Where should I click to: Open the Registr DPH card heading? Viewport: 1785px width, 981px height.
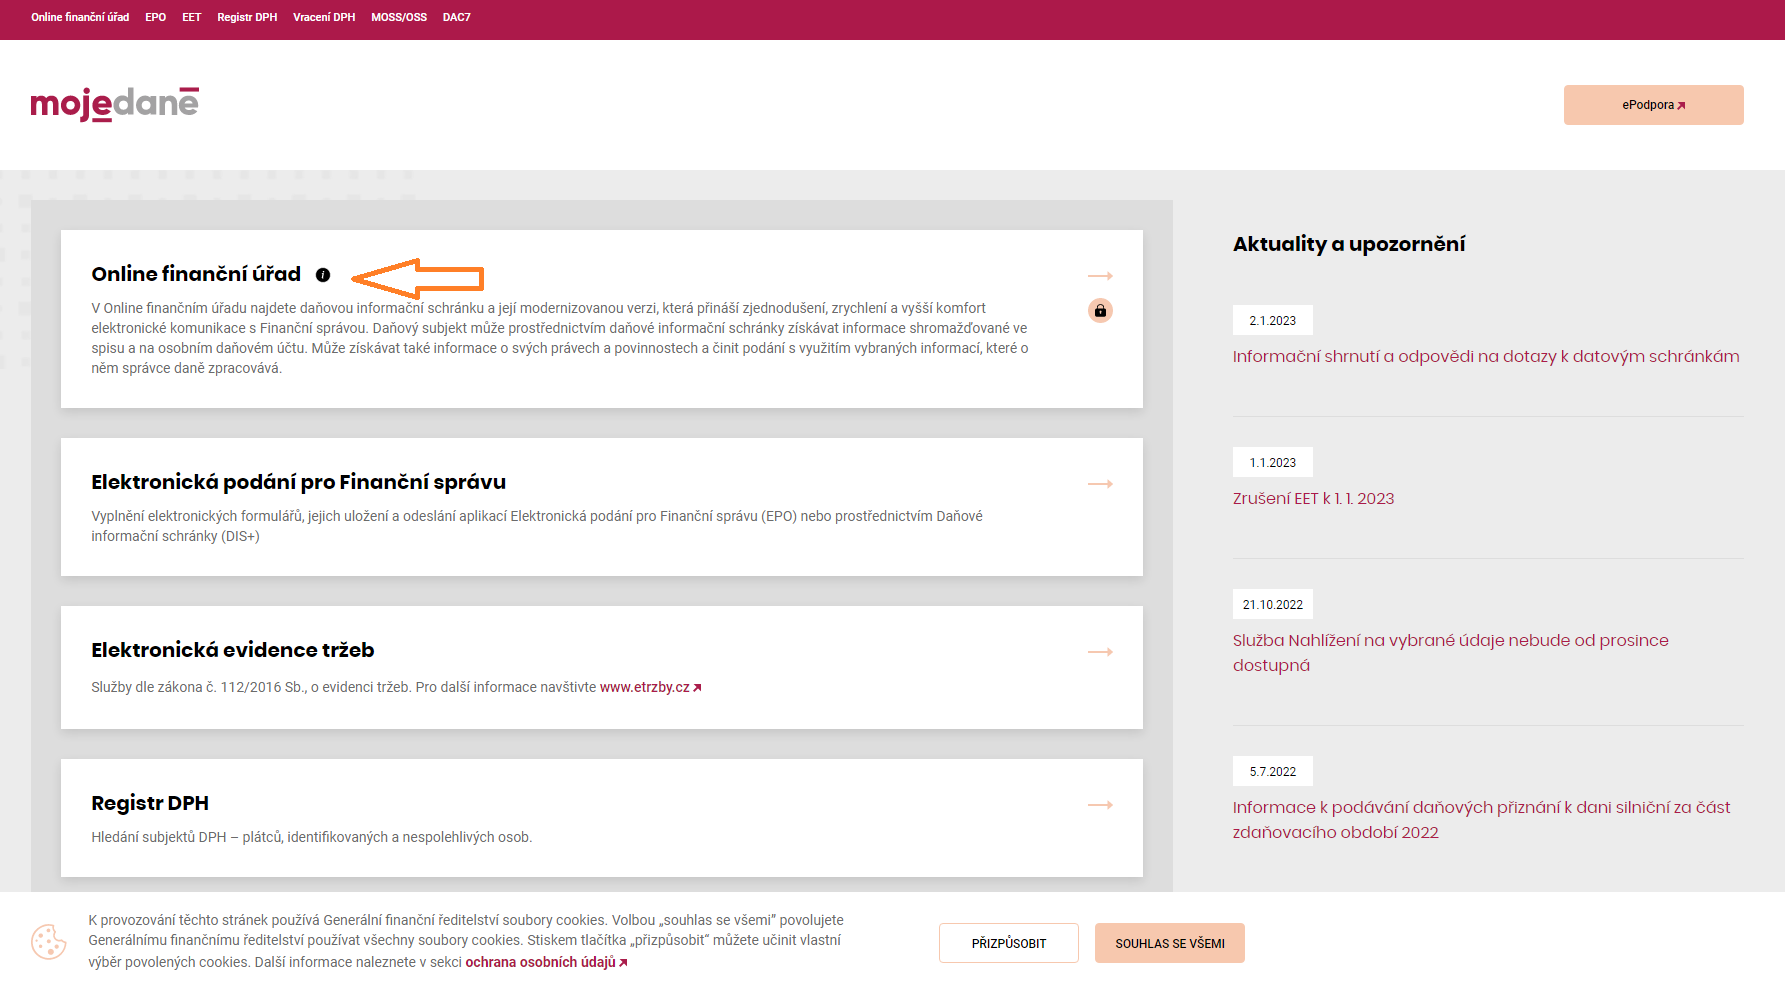(x=150, y=803)
